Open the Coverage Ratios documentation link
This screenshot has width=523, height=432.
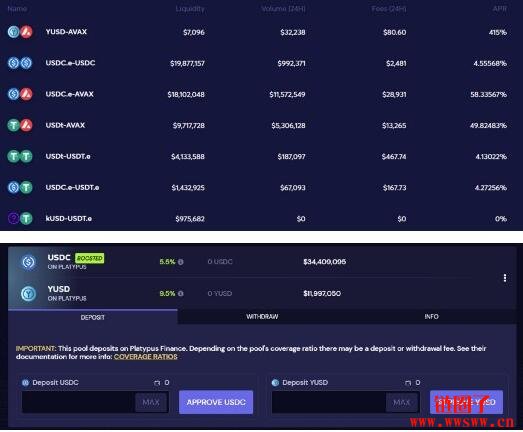[146, 357]
